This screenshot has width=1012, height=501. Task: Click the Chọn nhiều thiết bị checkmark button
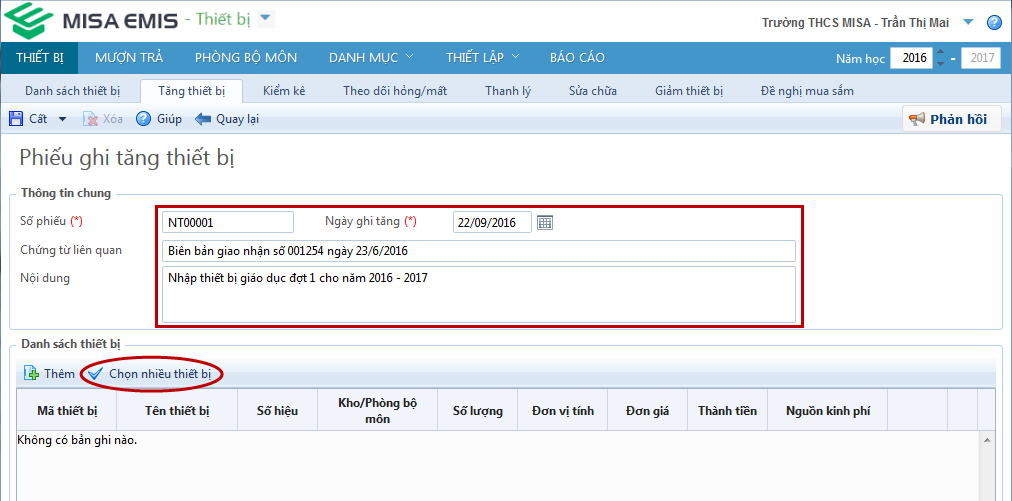[x=152, y=373]
